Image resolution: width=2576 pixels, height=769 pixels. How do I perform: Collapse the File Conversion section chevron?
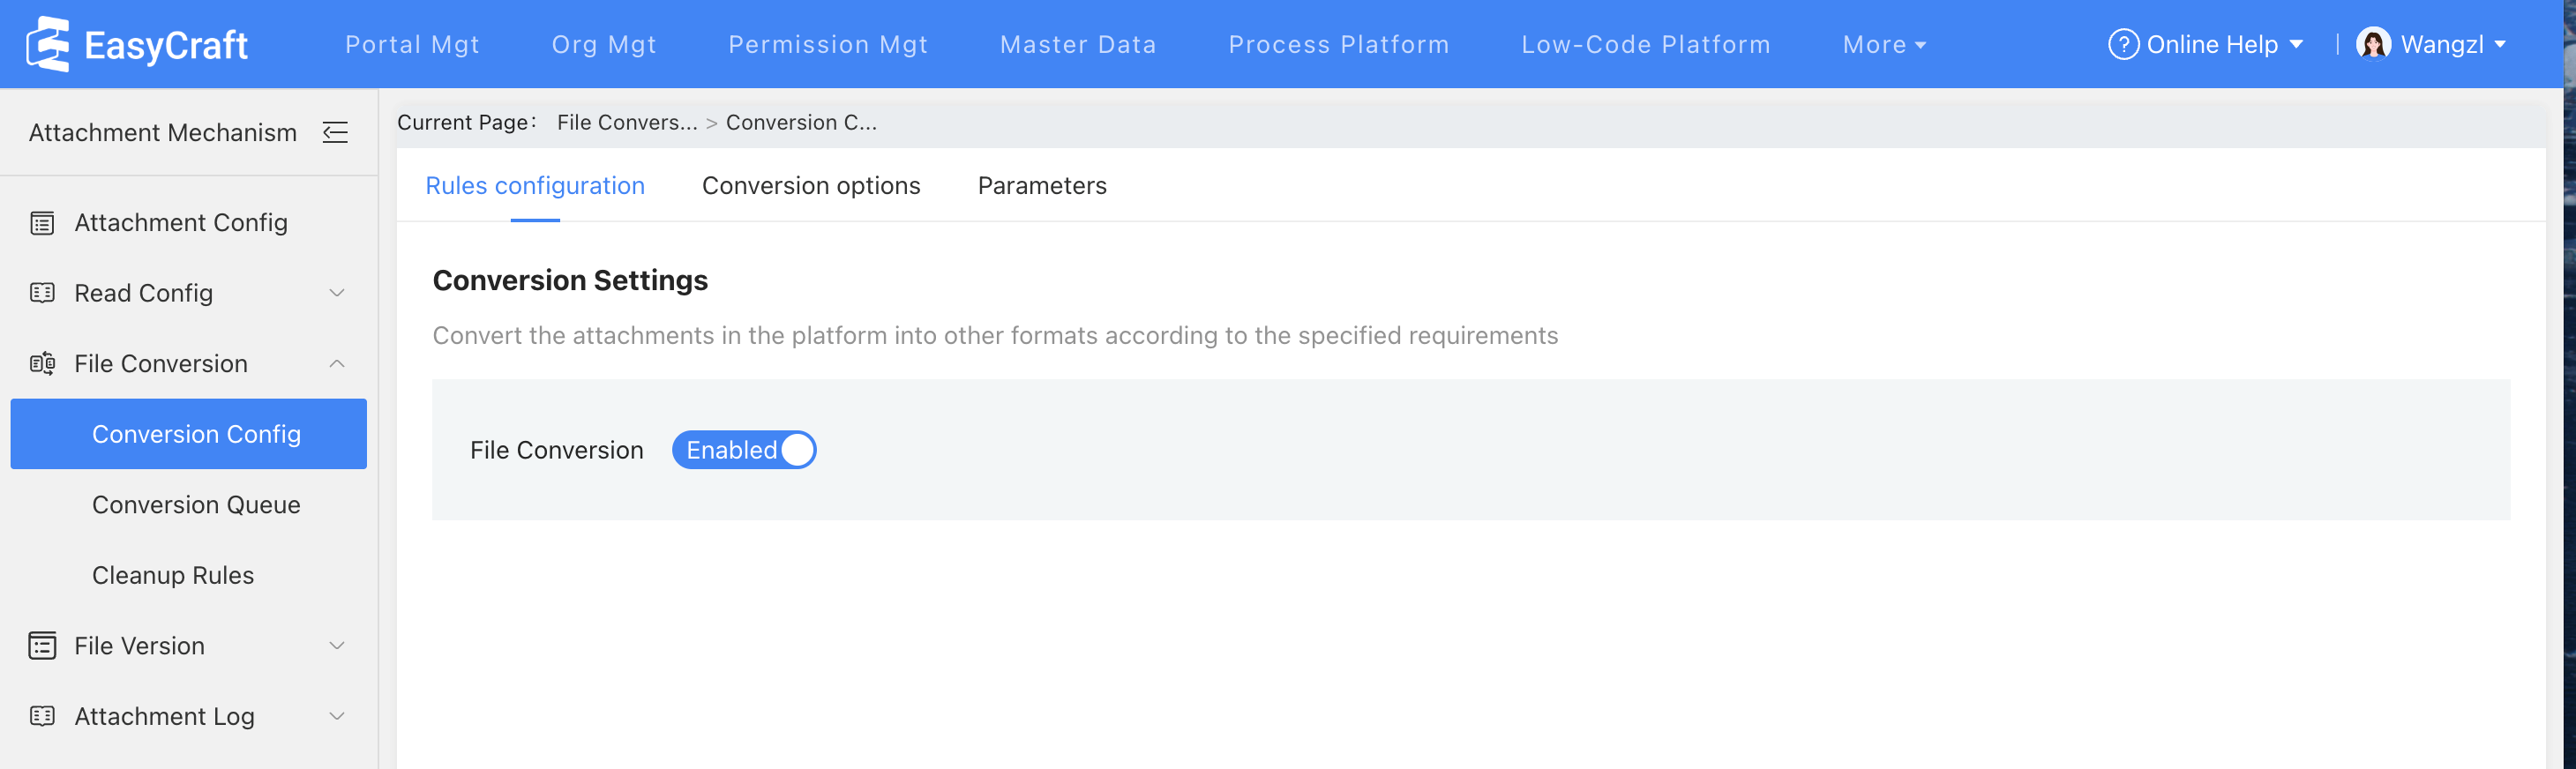[337, 364]
